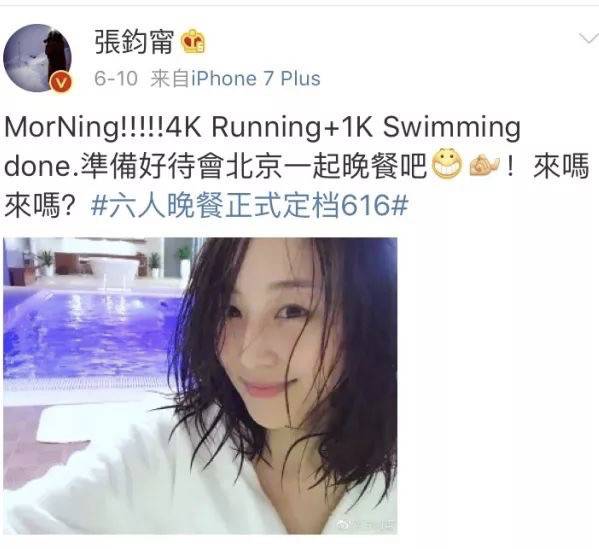Expand the post options chevron menu
Image resolution: width=599 pixels, height=549 pixels.
(588, 39)
